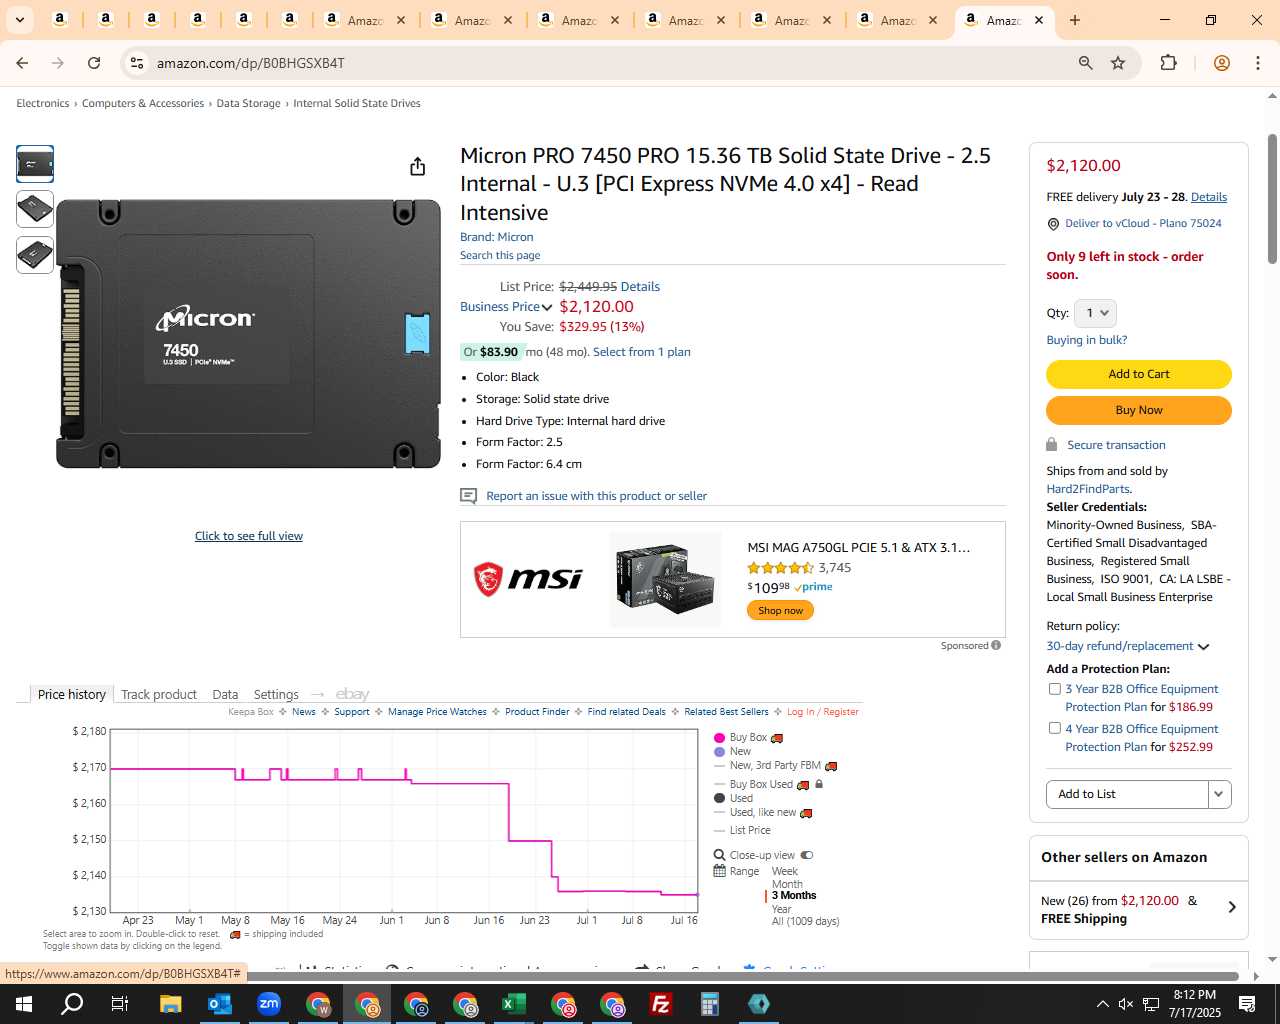Open new tab with plus button
This screenshot has height=1024, width=1280.
[1075, 20]
